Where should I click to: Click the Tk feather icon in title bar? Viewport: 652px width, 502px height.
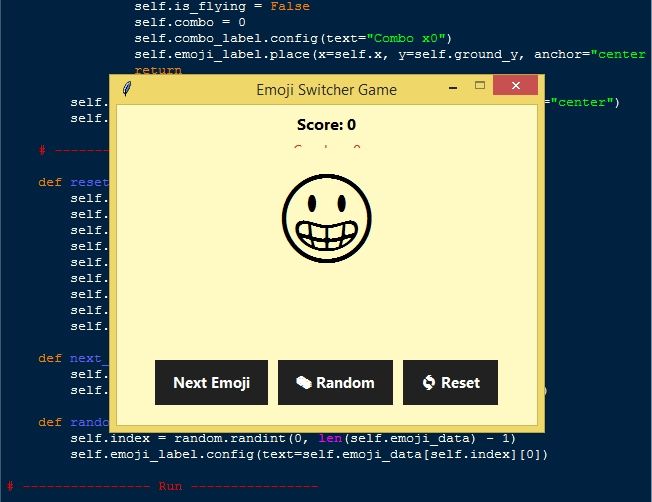pyautogui.click(x=127, y=89)
